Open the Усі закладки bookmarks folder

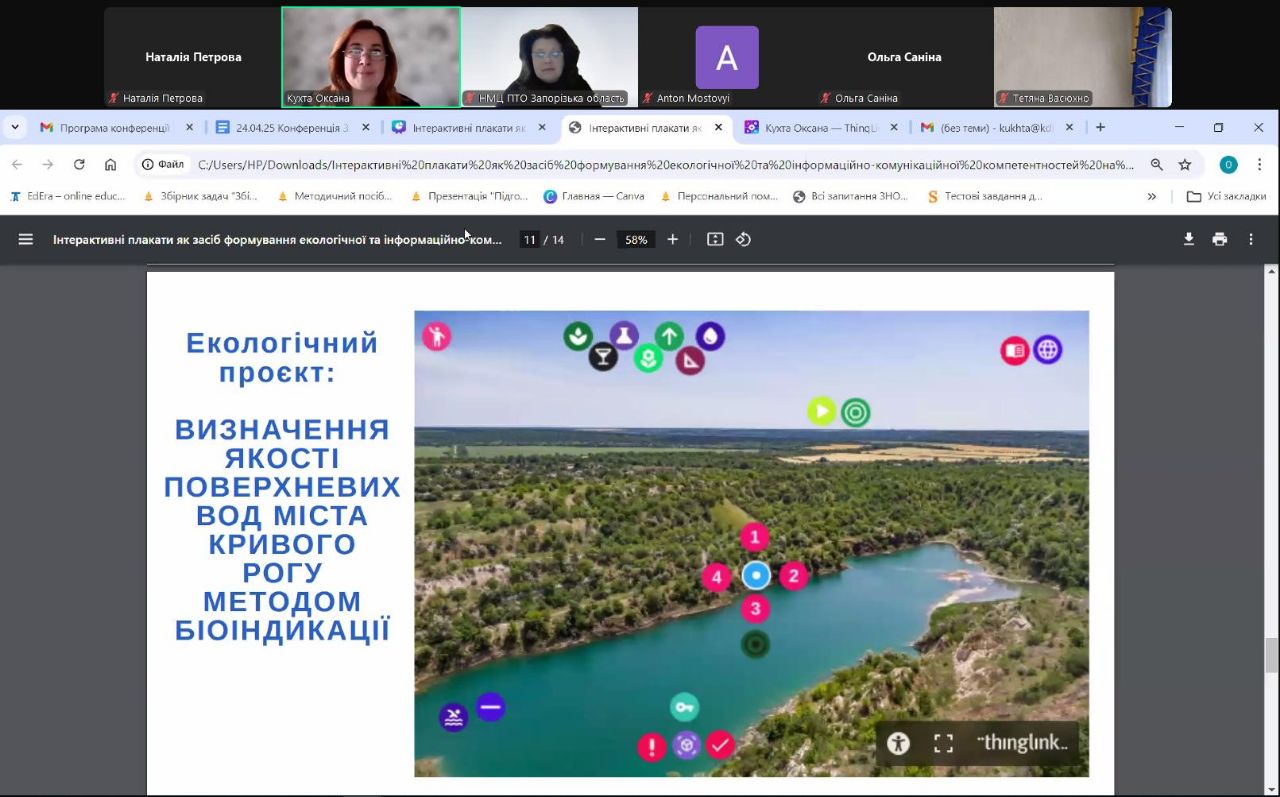(x=1226, y=196)
